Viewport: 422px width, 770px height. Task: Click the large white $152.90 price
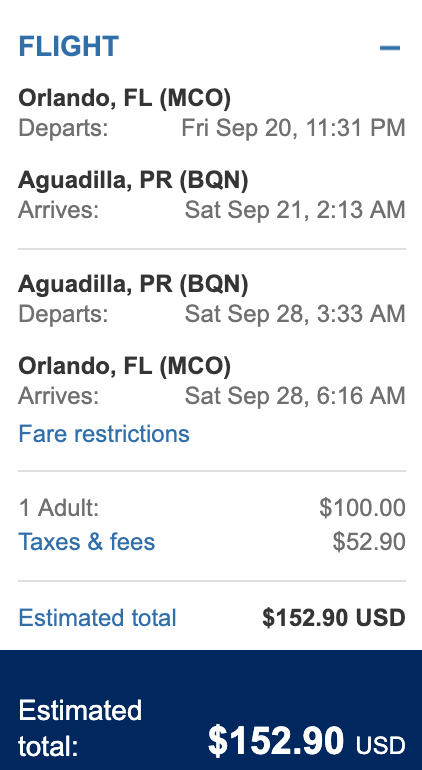click(x=276, y=741)
